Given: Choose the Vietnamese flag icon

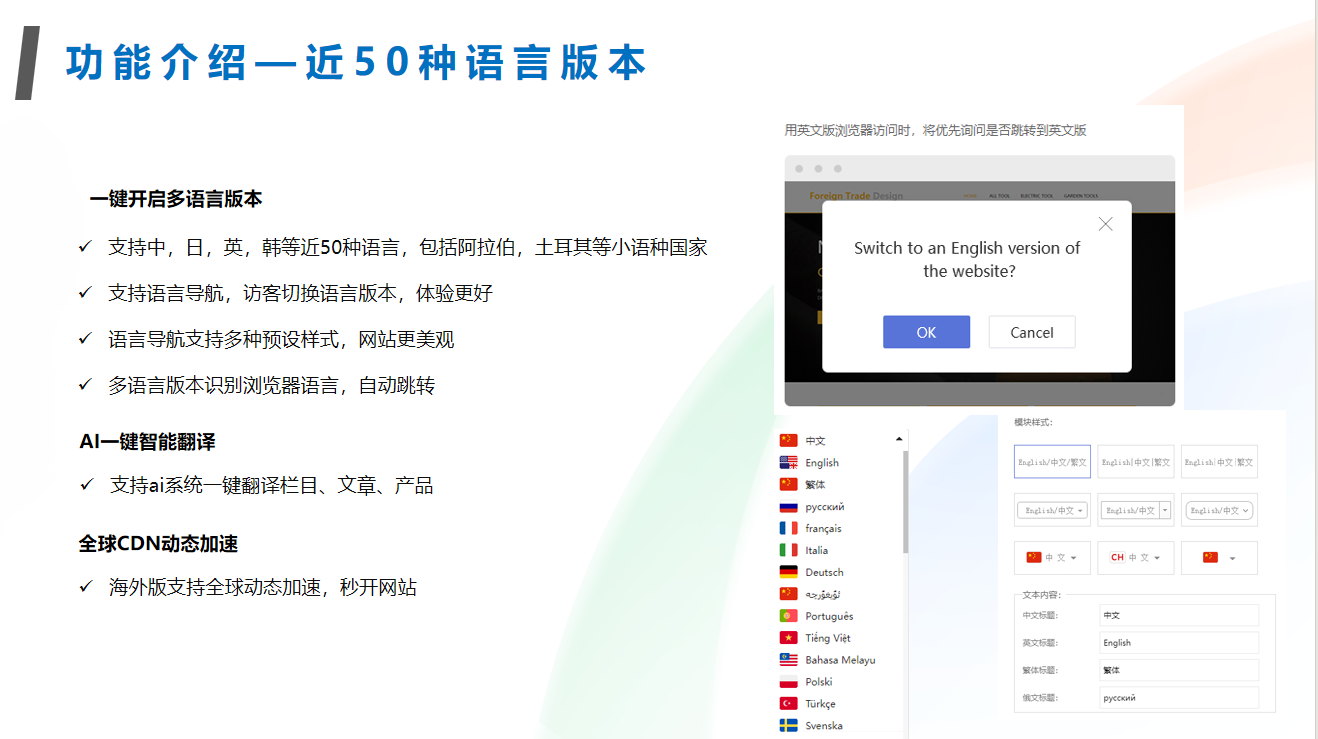Looking at the screenshot, I should tap(788, 638).
